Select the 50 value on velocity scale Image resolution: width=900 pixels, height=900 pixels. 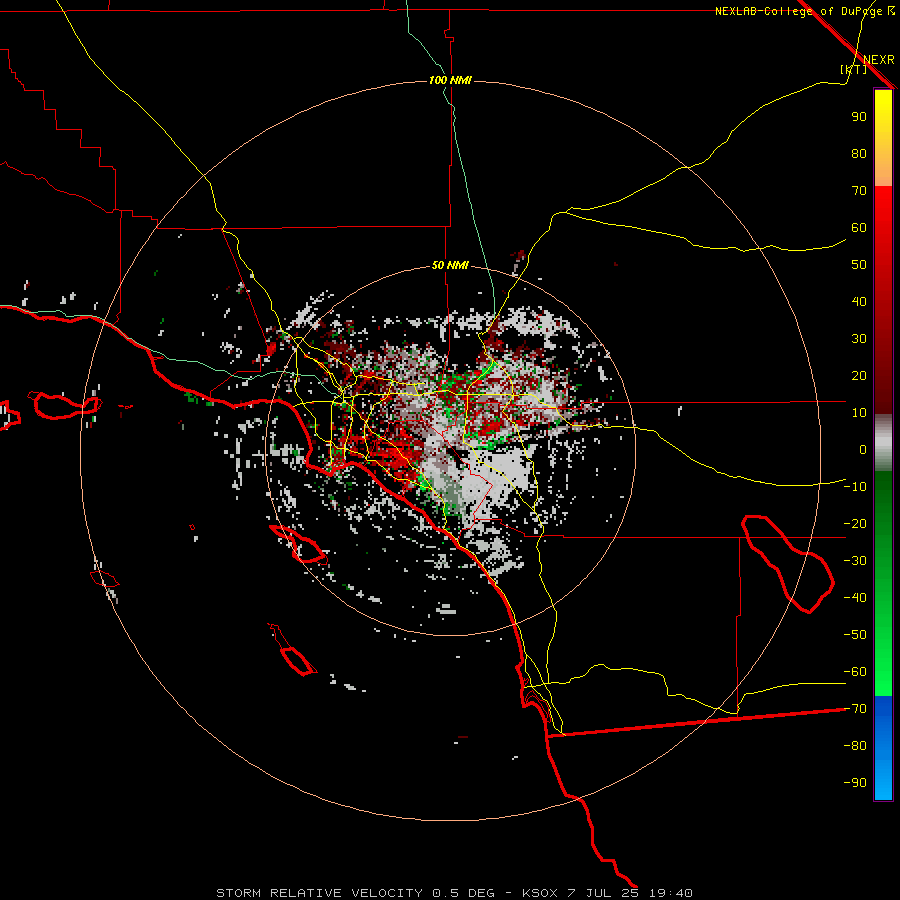(859, 265)
